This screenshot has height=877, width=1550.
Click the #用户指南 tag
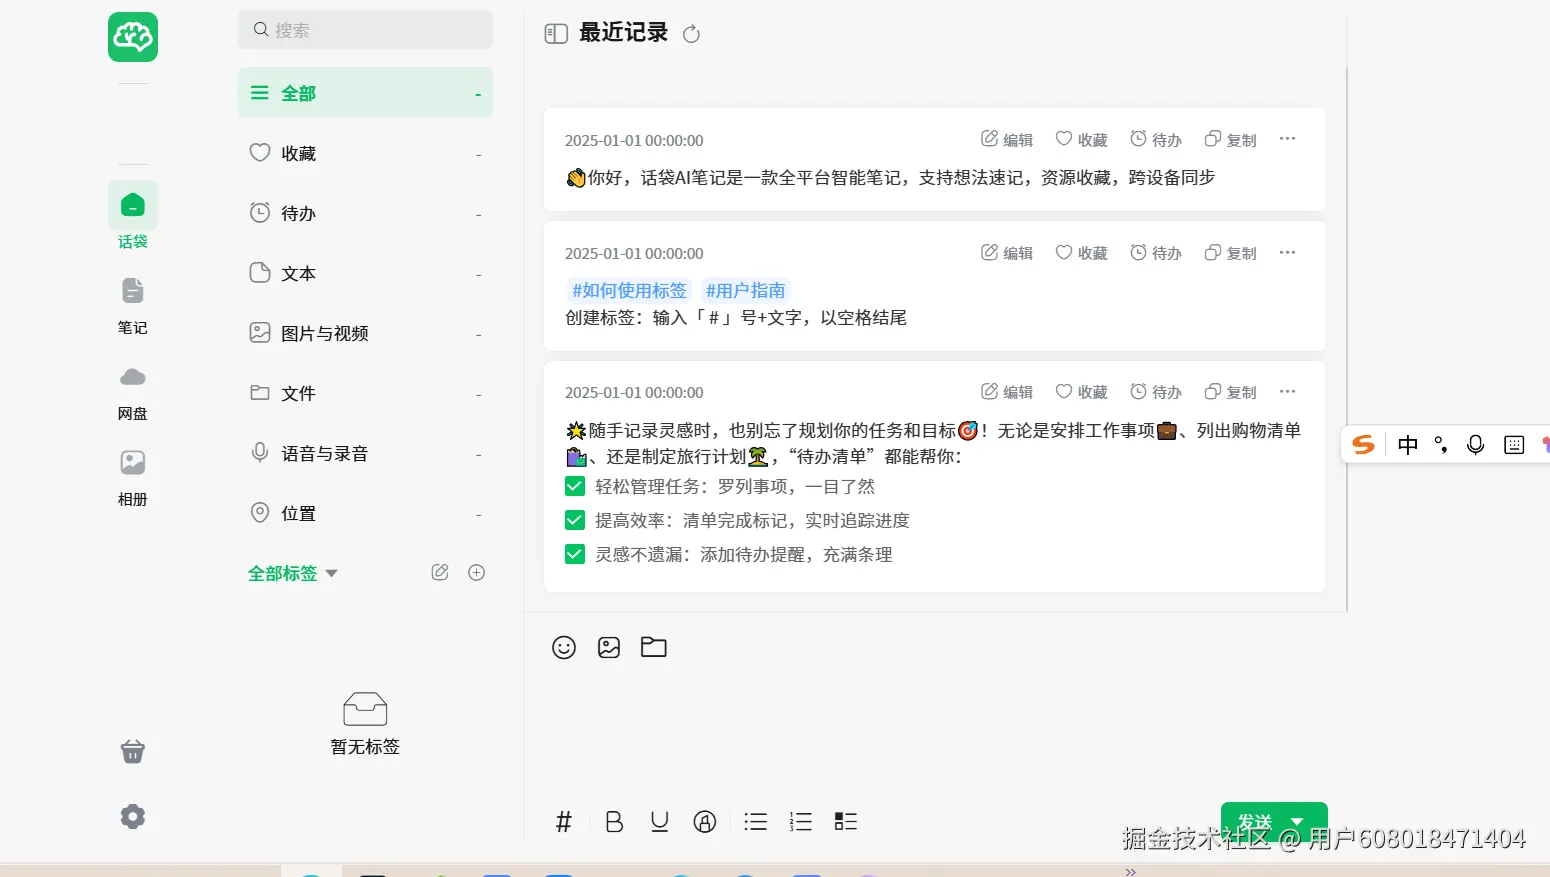[x=746, y=291]
